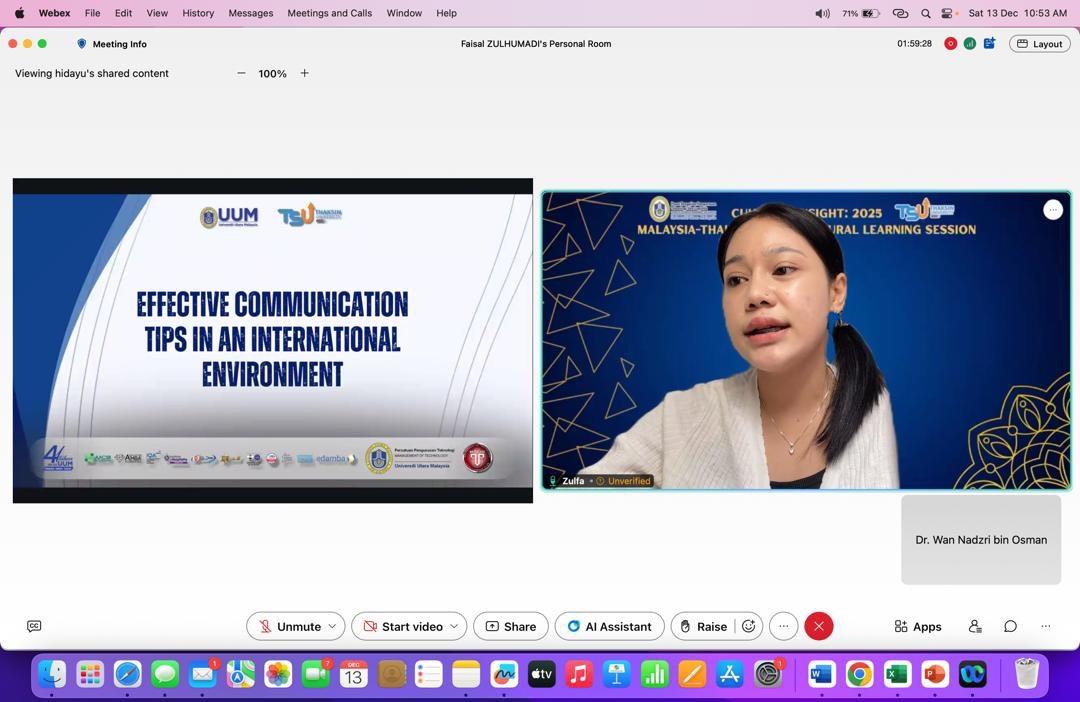Open the Meetings and Calls menu
This screenshot has height=702, width=1080.
tap(329, 13)
